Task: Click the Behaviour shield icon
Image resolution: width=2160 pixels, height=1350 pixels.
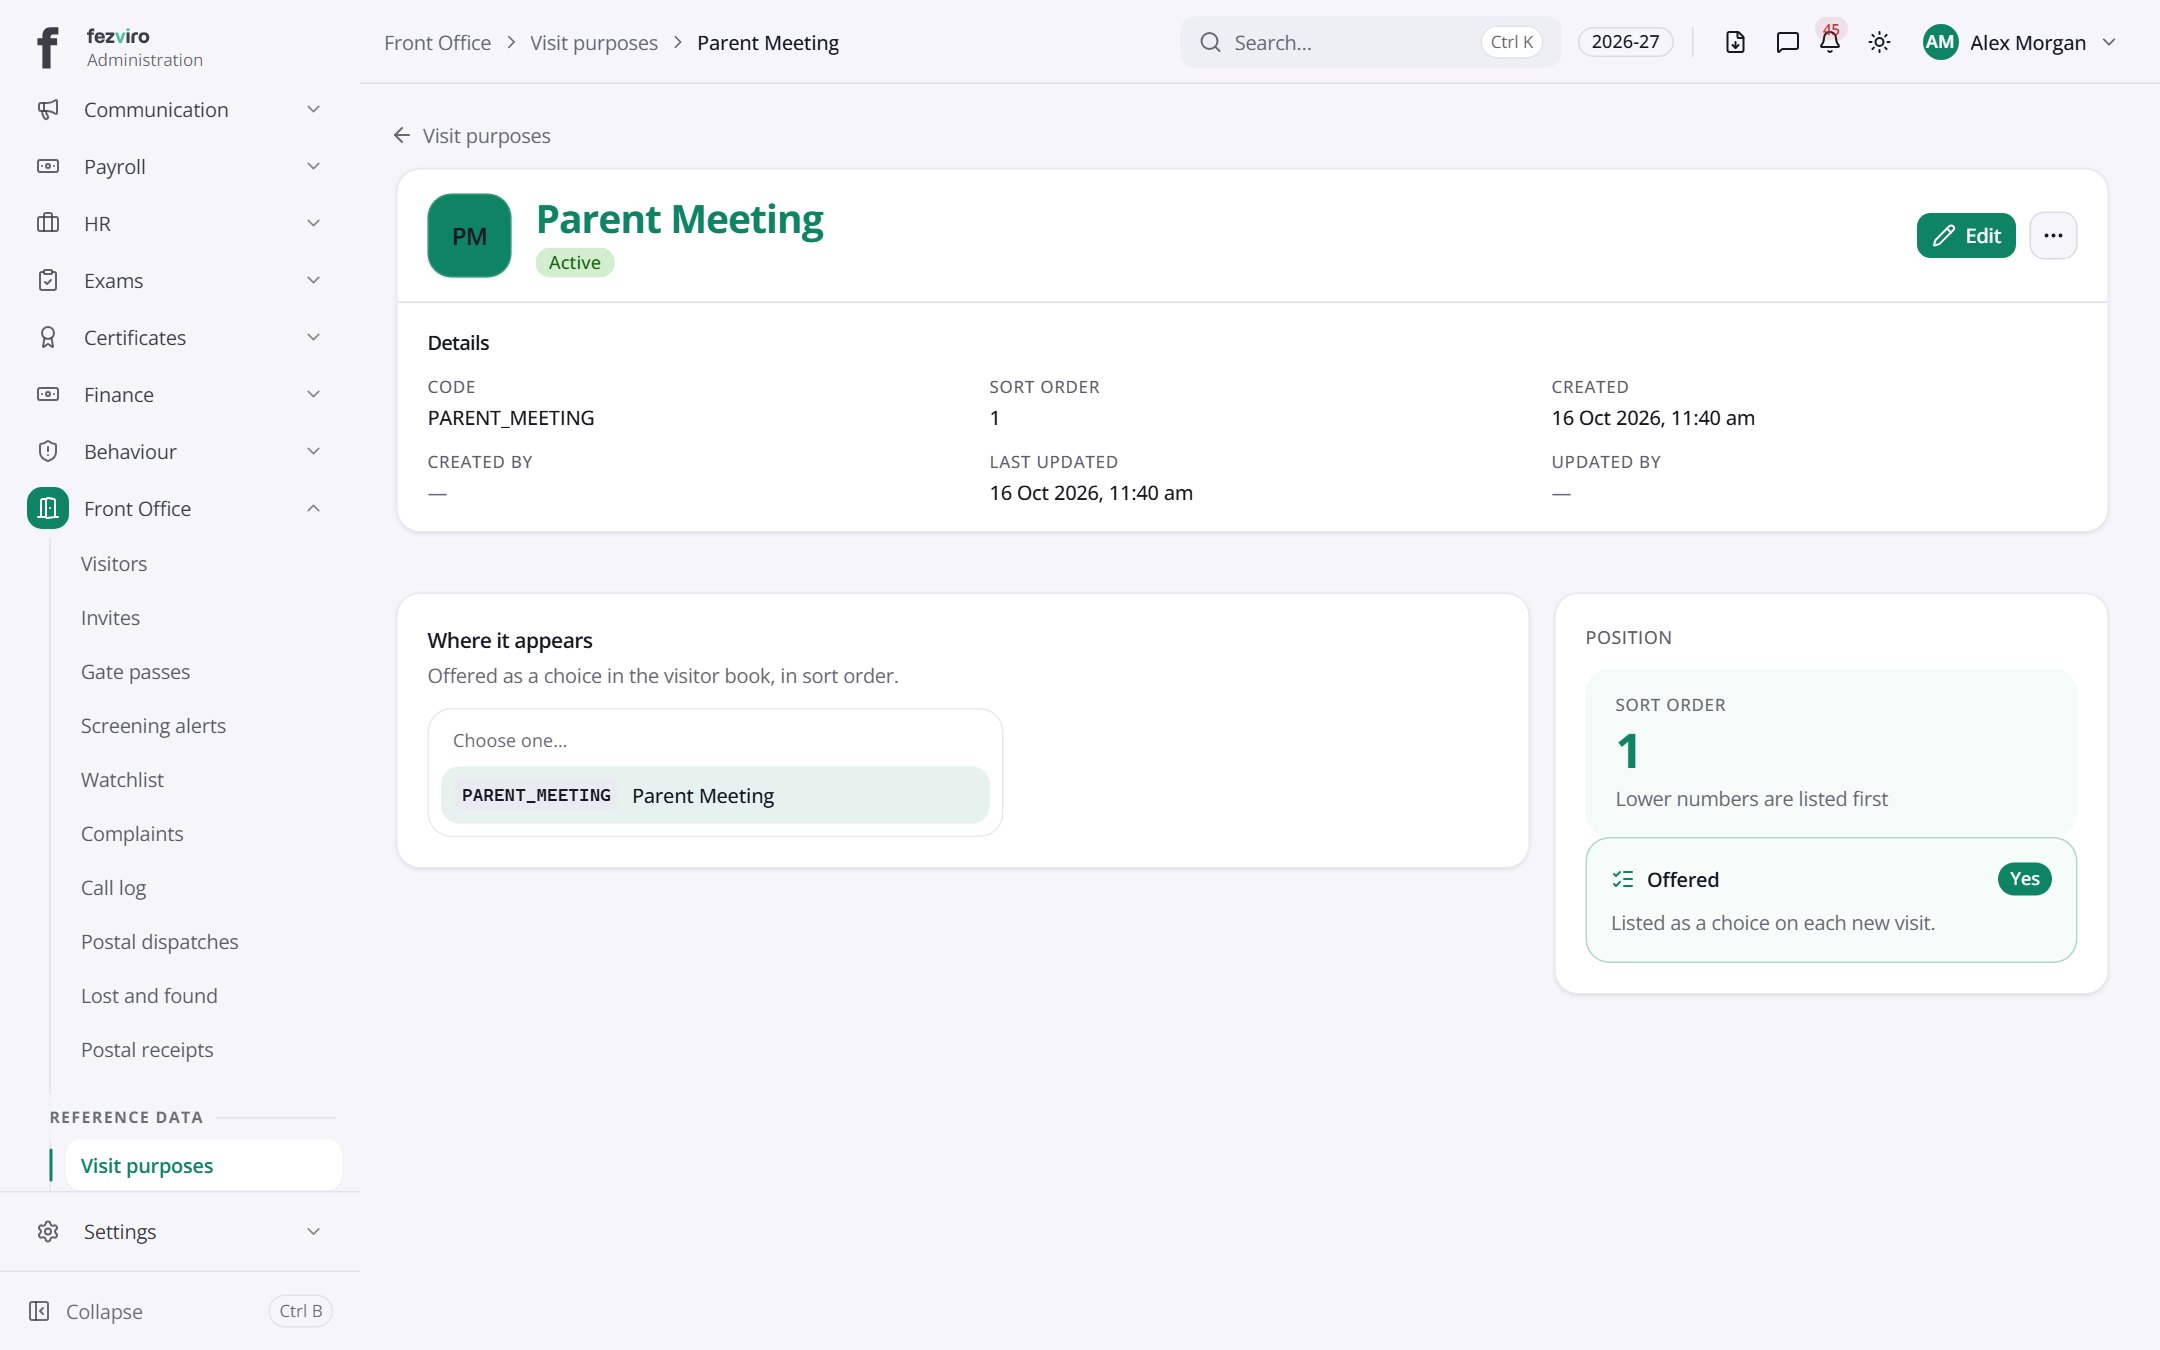Action: [x=48, y=452]
